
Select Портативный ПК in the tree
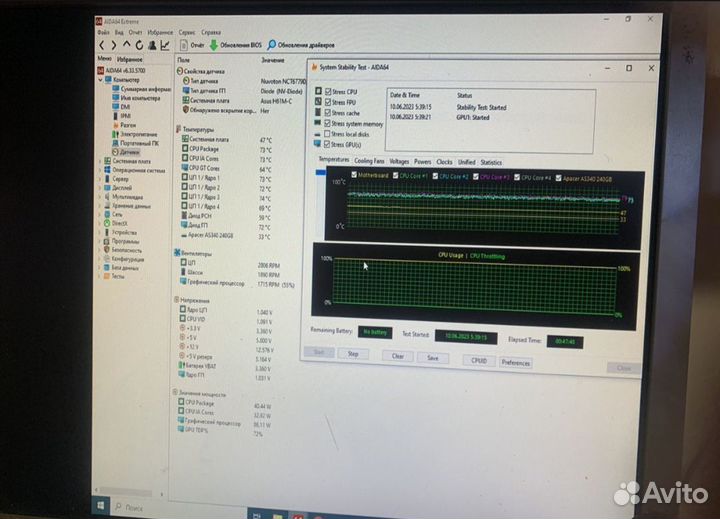pyautogui.click(x=135, y=143)
